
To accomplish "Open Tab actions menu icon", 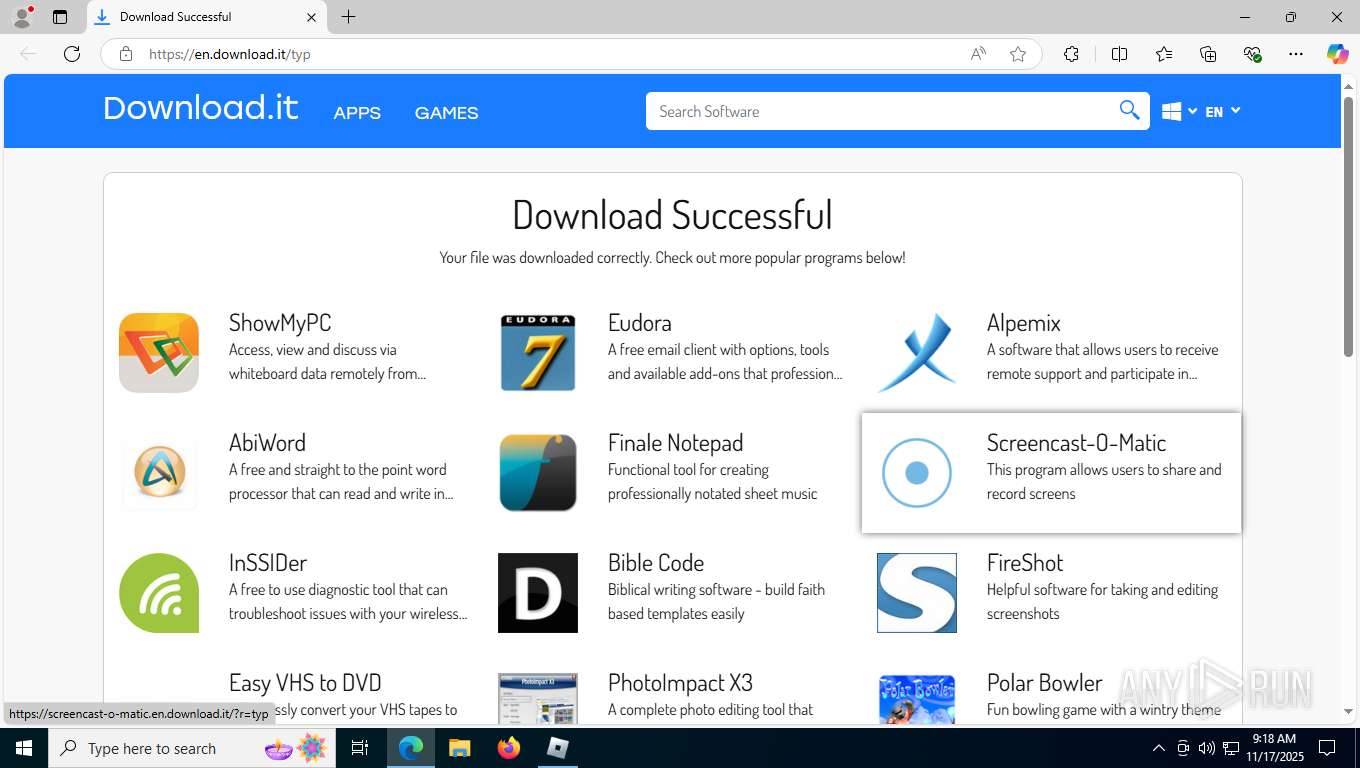I will pyautogui.click(x=60, y=17).
